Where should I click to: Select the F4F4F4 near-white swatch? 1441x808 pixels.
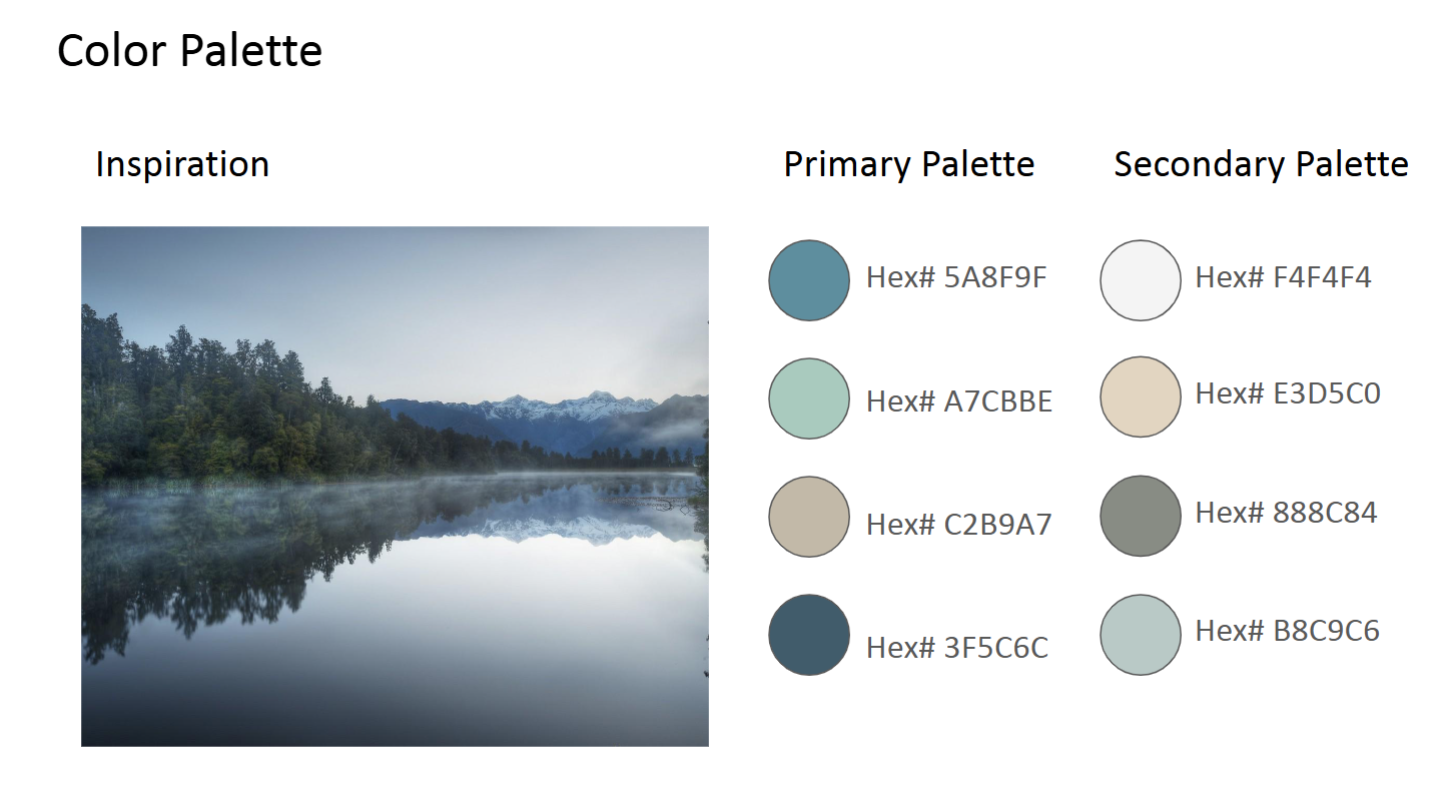click(1140, 280)
